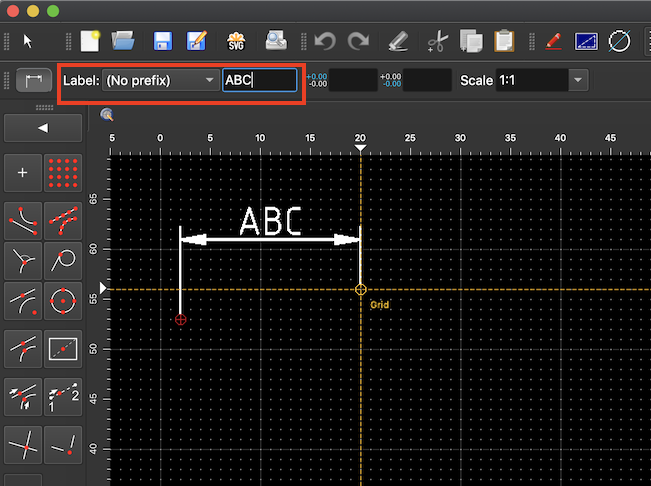Image resolution: width=651 pixels, height=486 pixels.
Task: Save the drawing with the floppy icon
Action: 163,41
